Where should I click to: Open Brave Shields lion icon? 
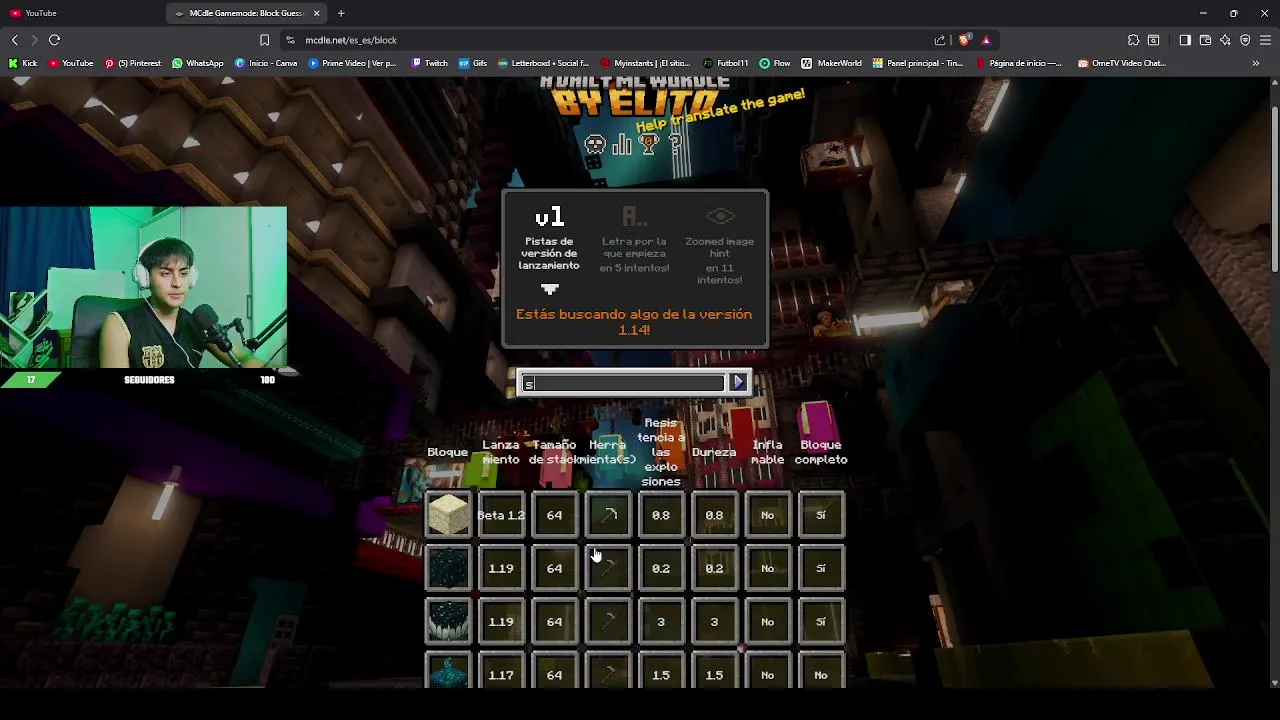(x=964, y=40)
